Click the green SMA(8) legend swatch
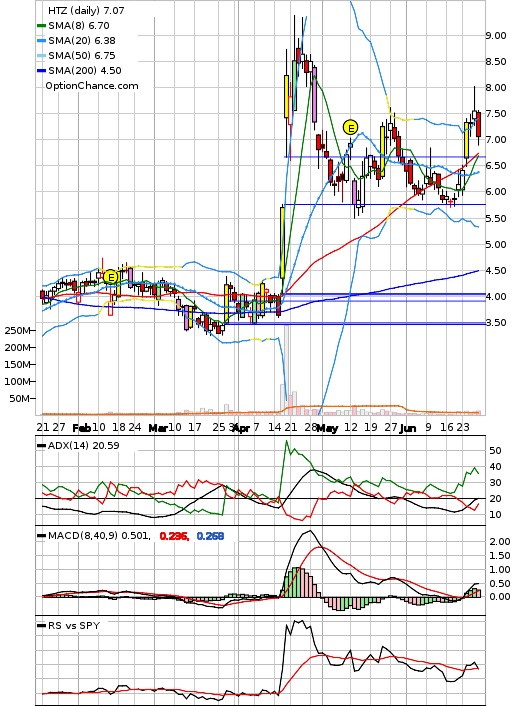526x706 pixels. coord(41,26)
